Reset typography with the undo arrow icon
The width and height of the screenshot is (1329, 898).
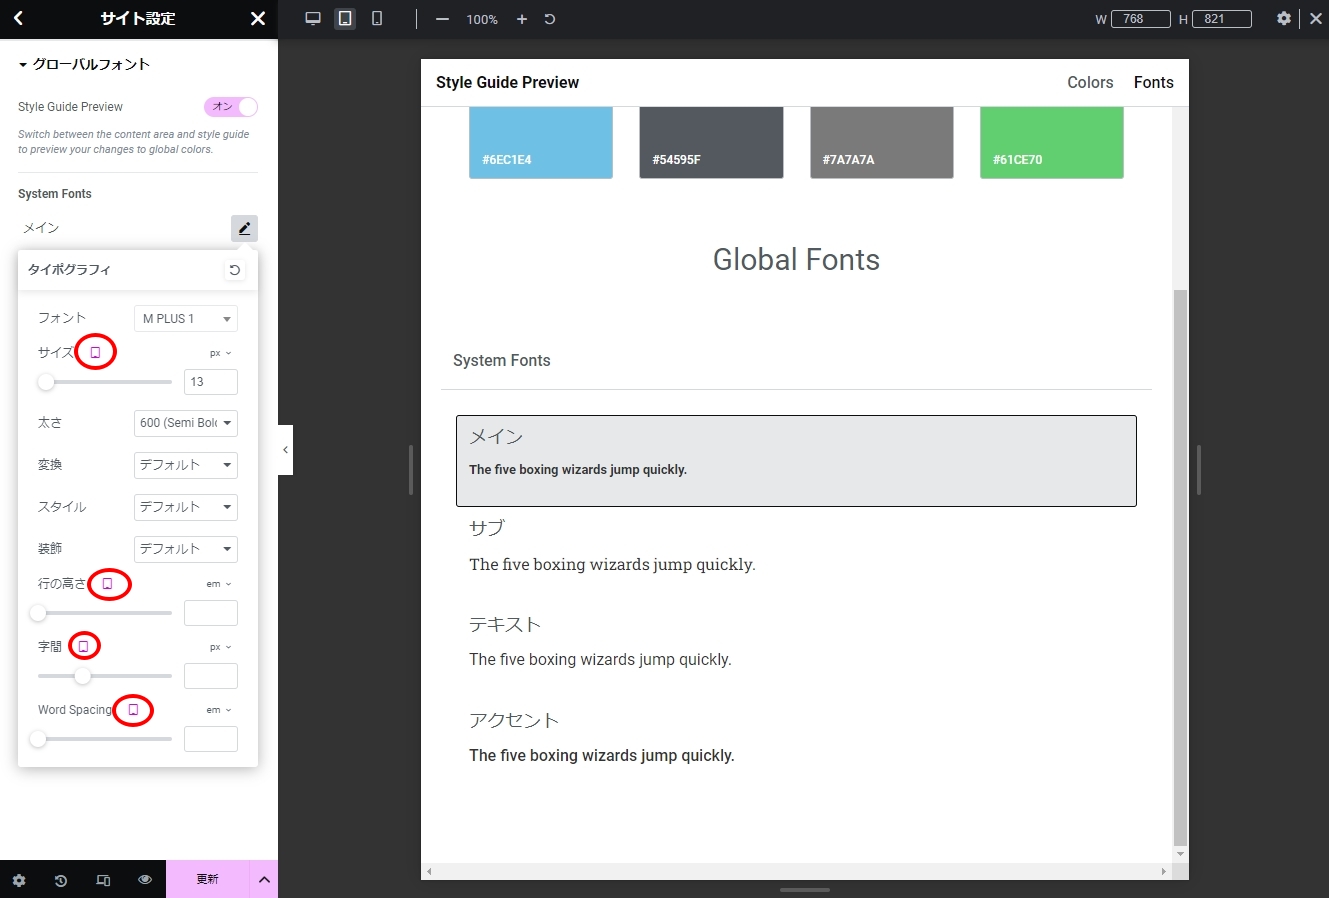[235, 270]
